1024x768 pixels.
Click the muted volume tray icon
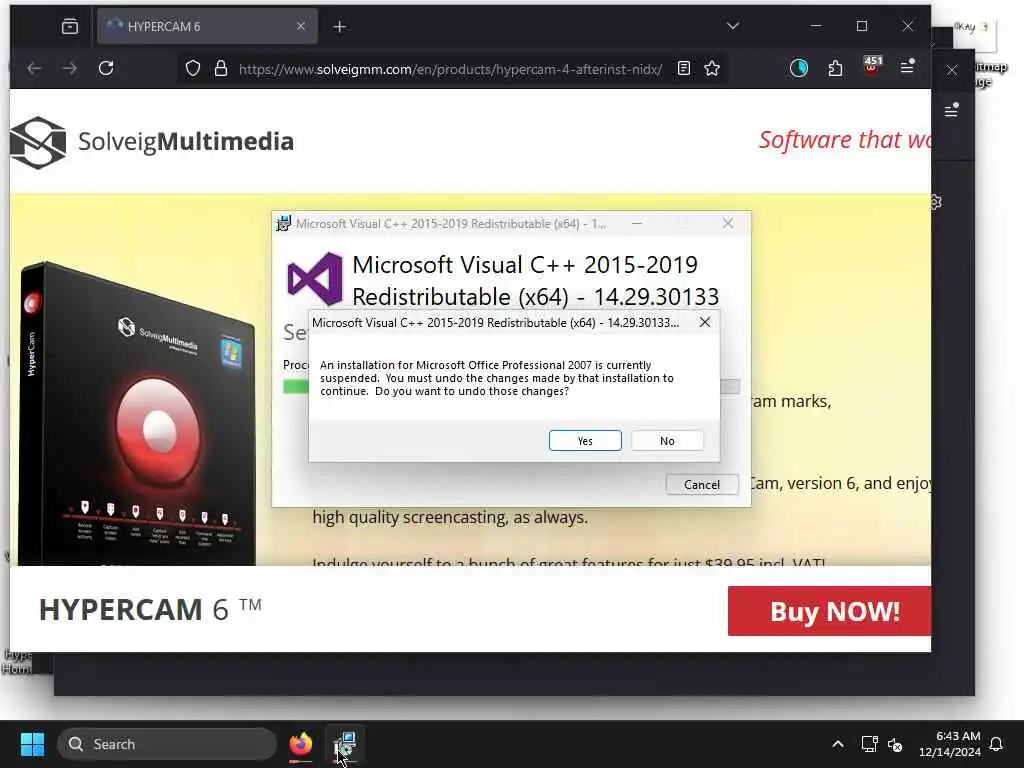[895, 744]
